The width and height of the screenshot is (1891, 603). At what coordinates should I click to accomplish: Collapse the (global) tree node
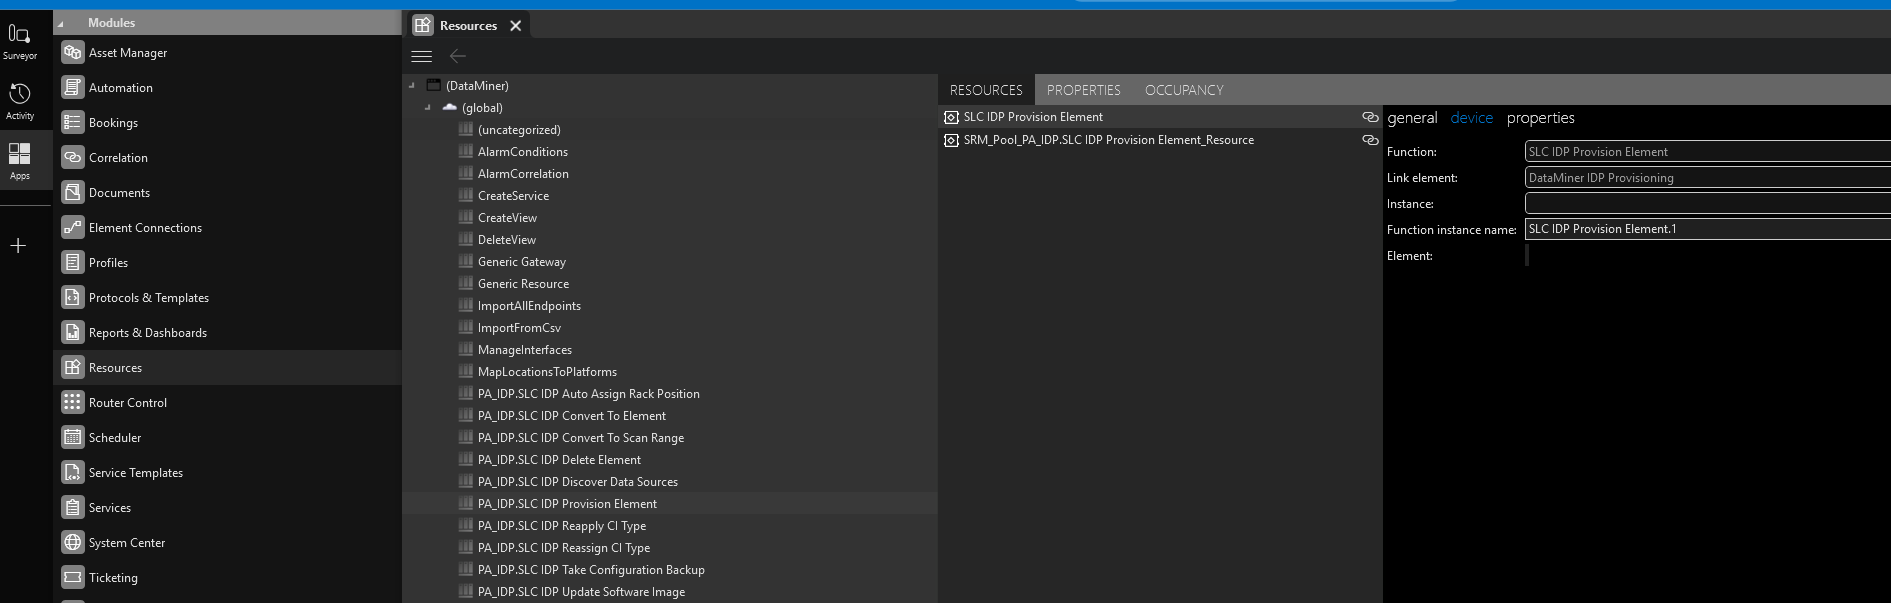[x=428, y=108]
